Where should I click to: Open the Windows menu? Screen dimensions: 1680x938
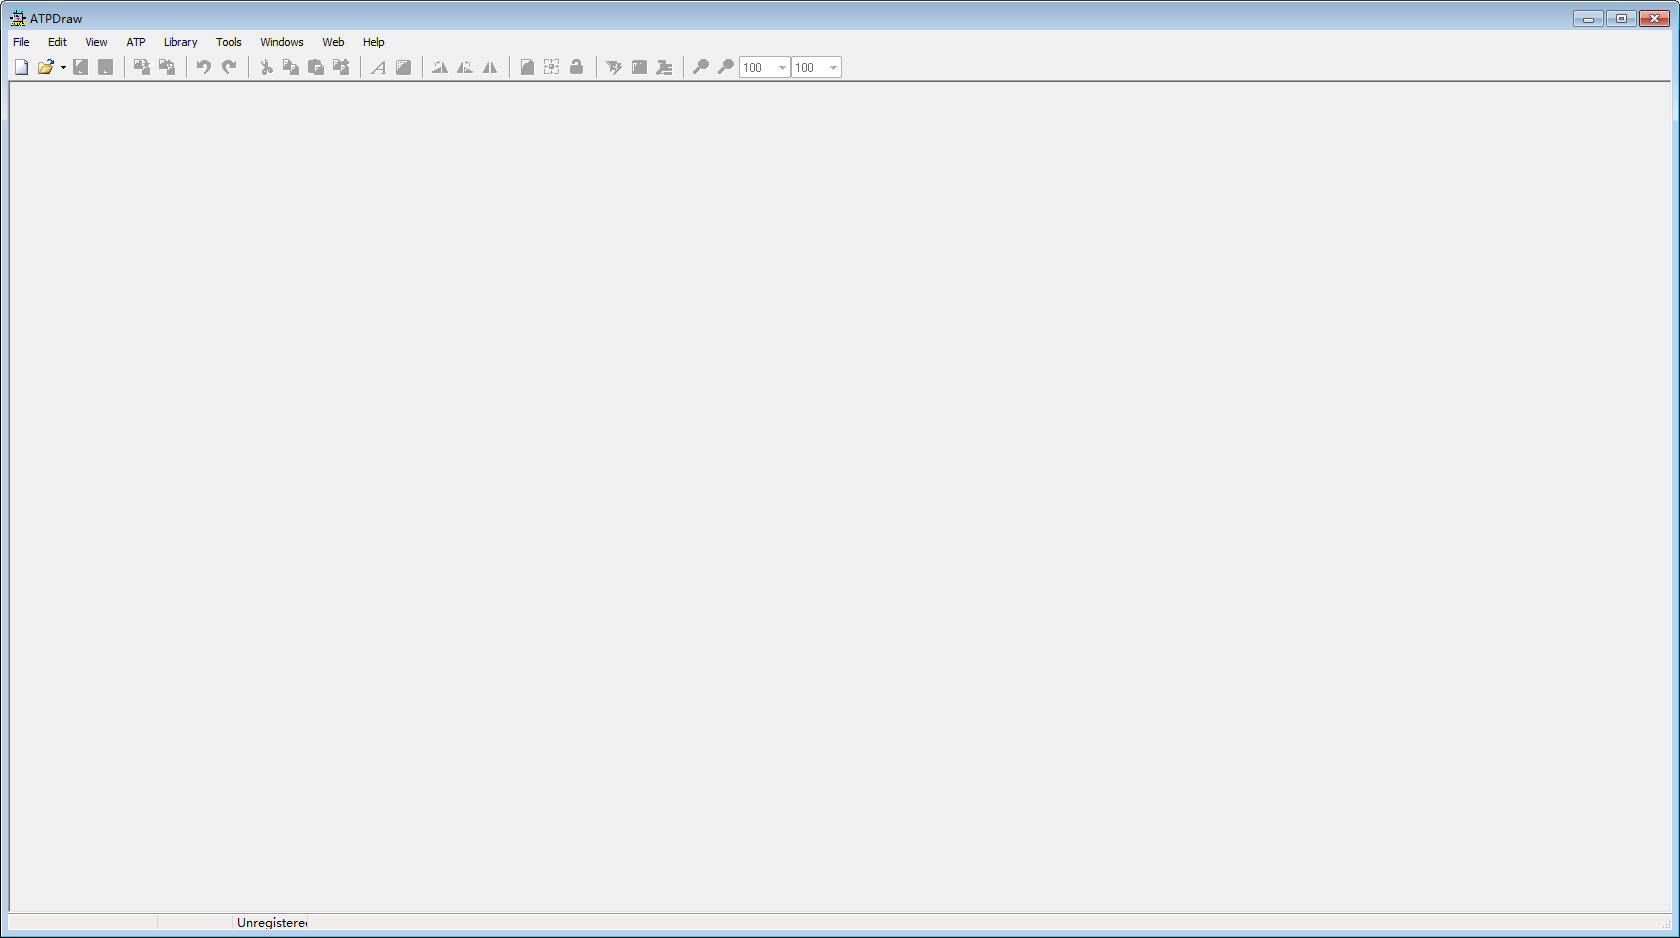tap(282, 42)
